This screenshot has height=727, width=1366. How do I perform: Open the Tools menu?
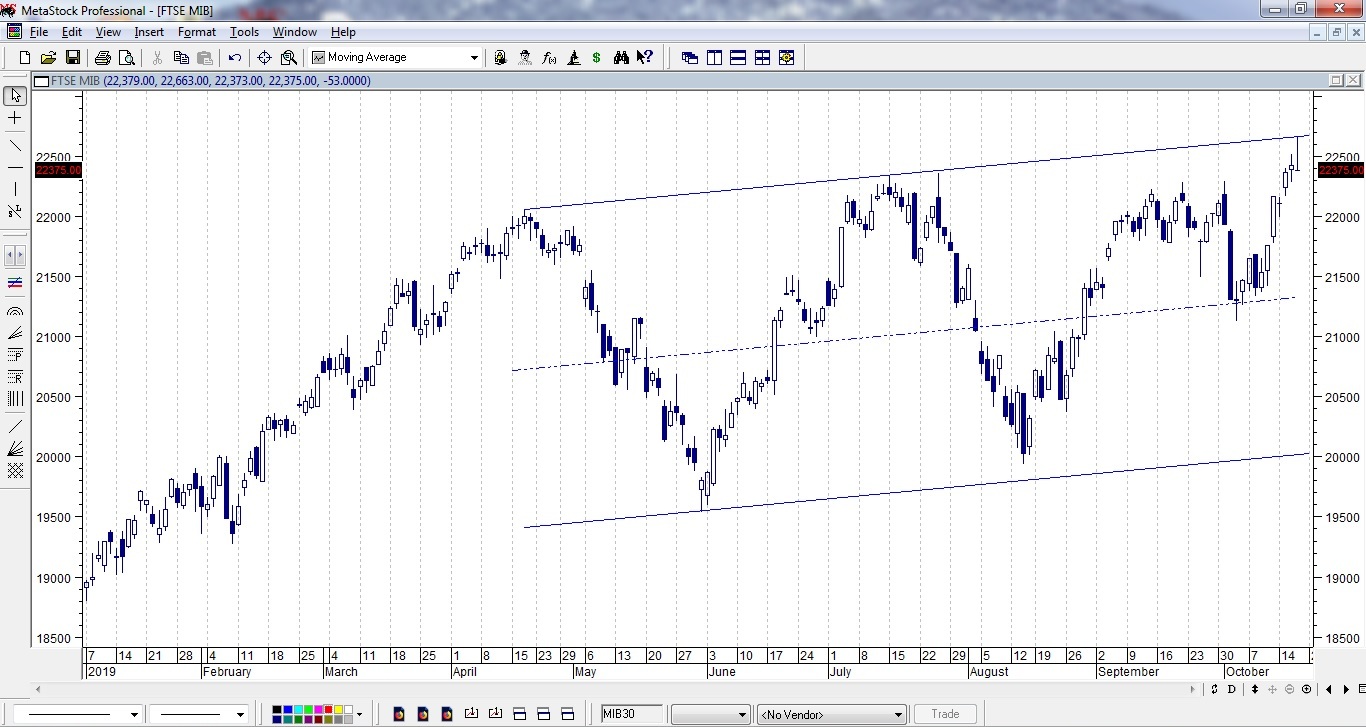tap(244, 32)
